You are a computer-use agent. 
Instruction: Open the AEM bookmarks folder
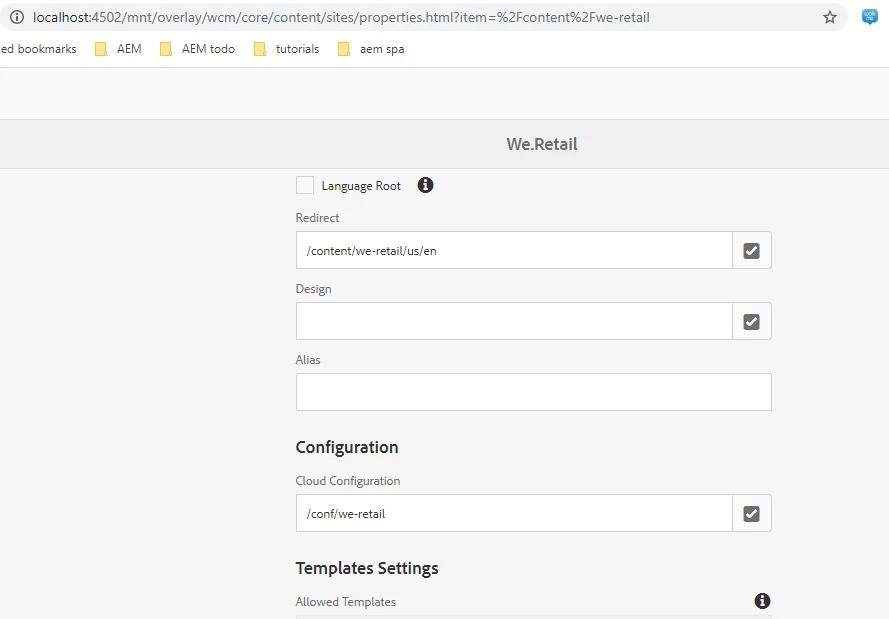pyautogui.click(x=118, y=49)
